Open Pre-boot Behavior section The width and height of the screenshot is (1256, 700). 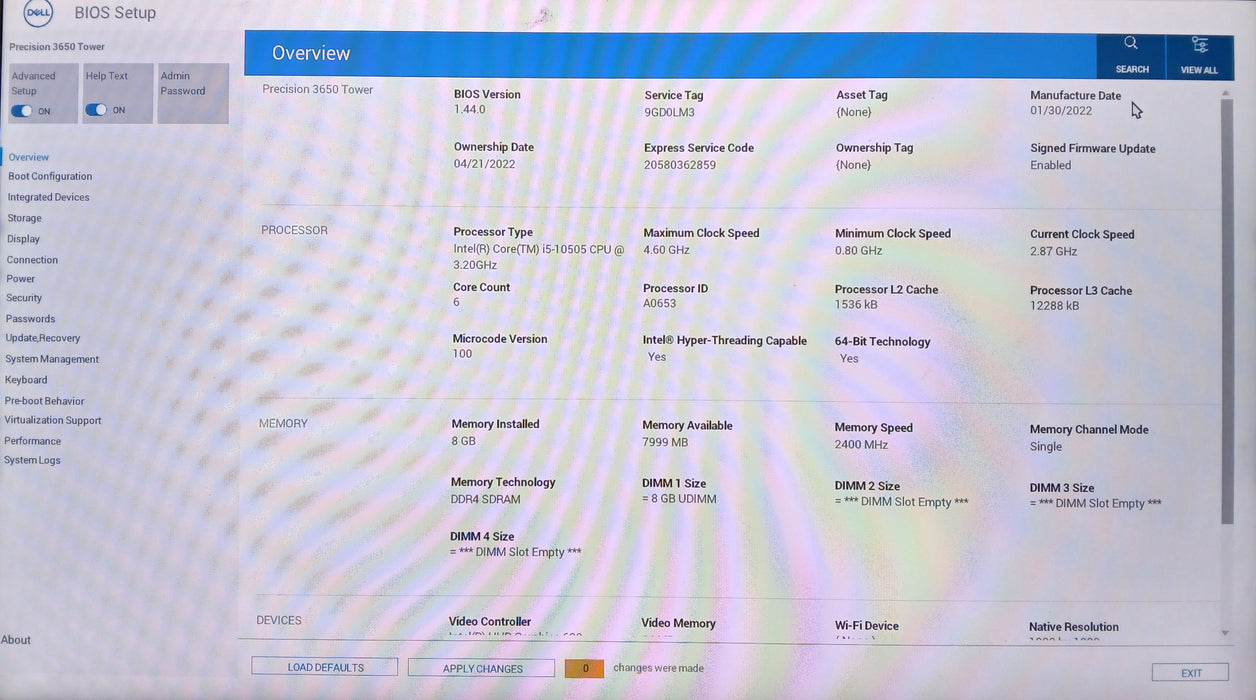44,401
